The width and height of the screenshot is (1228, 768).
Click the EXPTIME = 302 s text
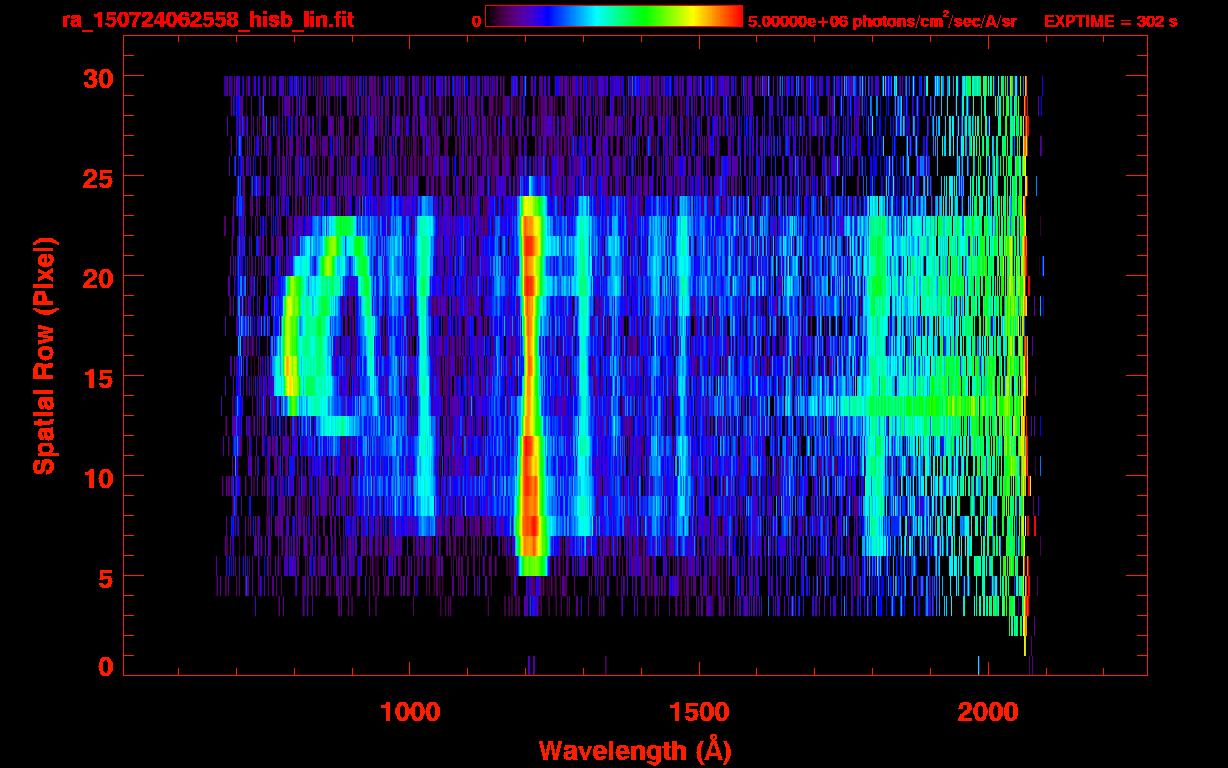(x=1110, y=20)
